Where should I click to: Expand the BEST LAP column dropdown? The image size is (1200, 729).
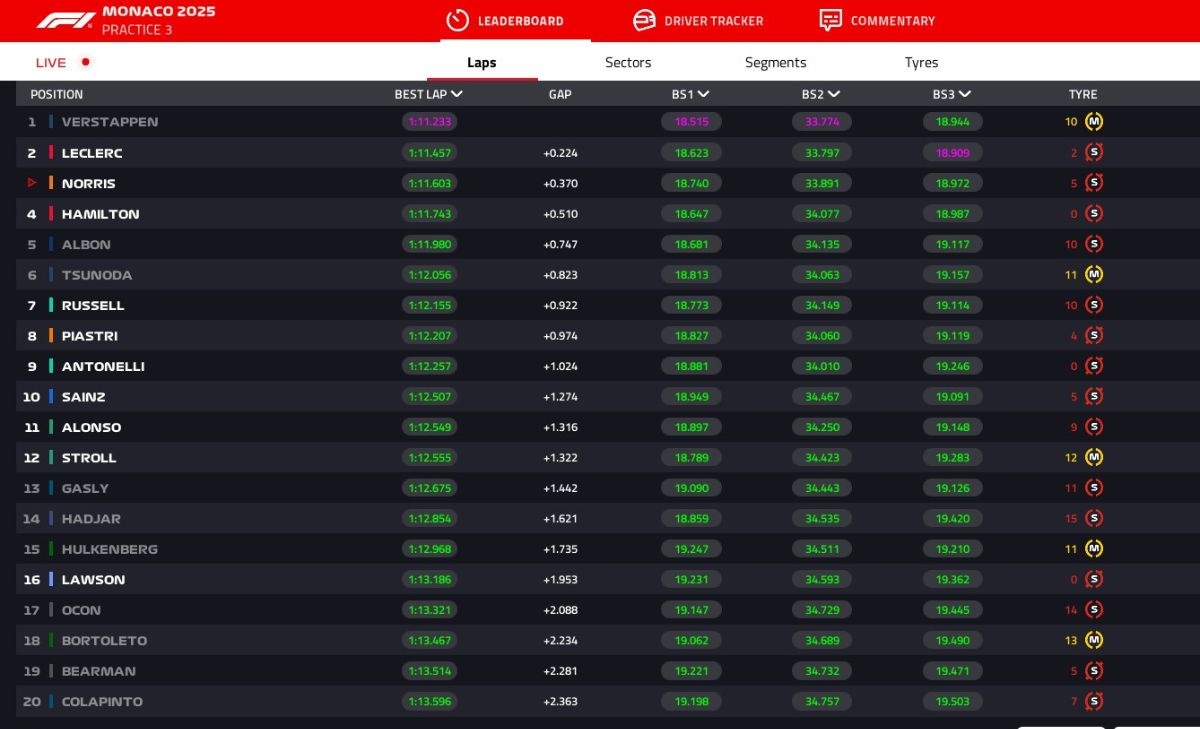(457, 94)
